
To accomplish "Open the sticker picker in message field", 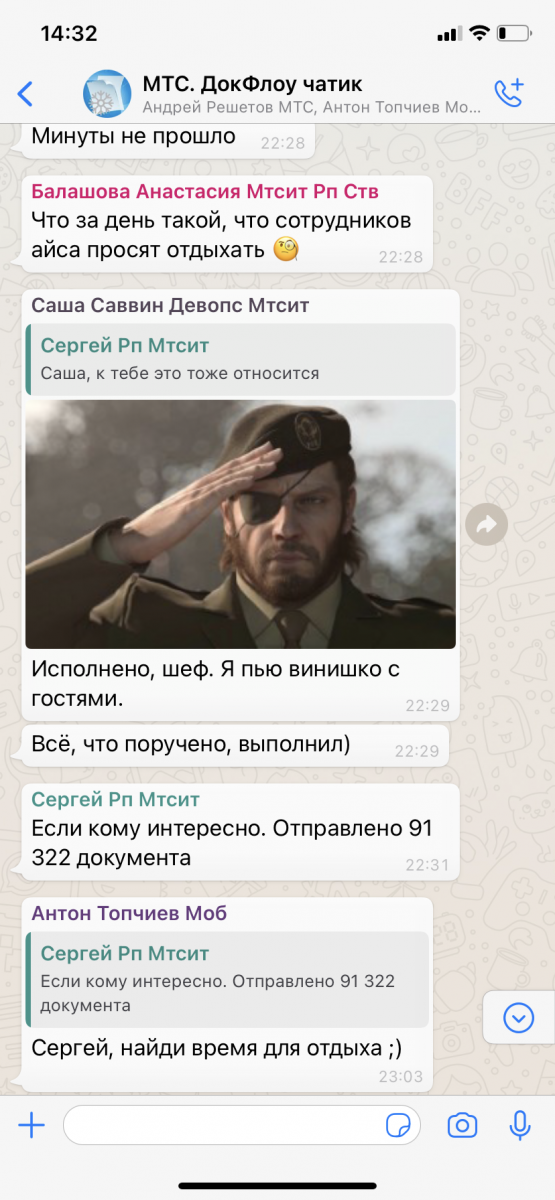I will click(x=399, y=1126).
